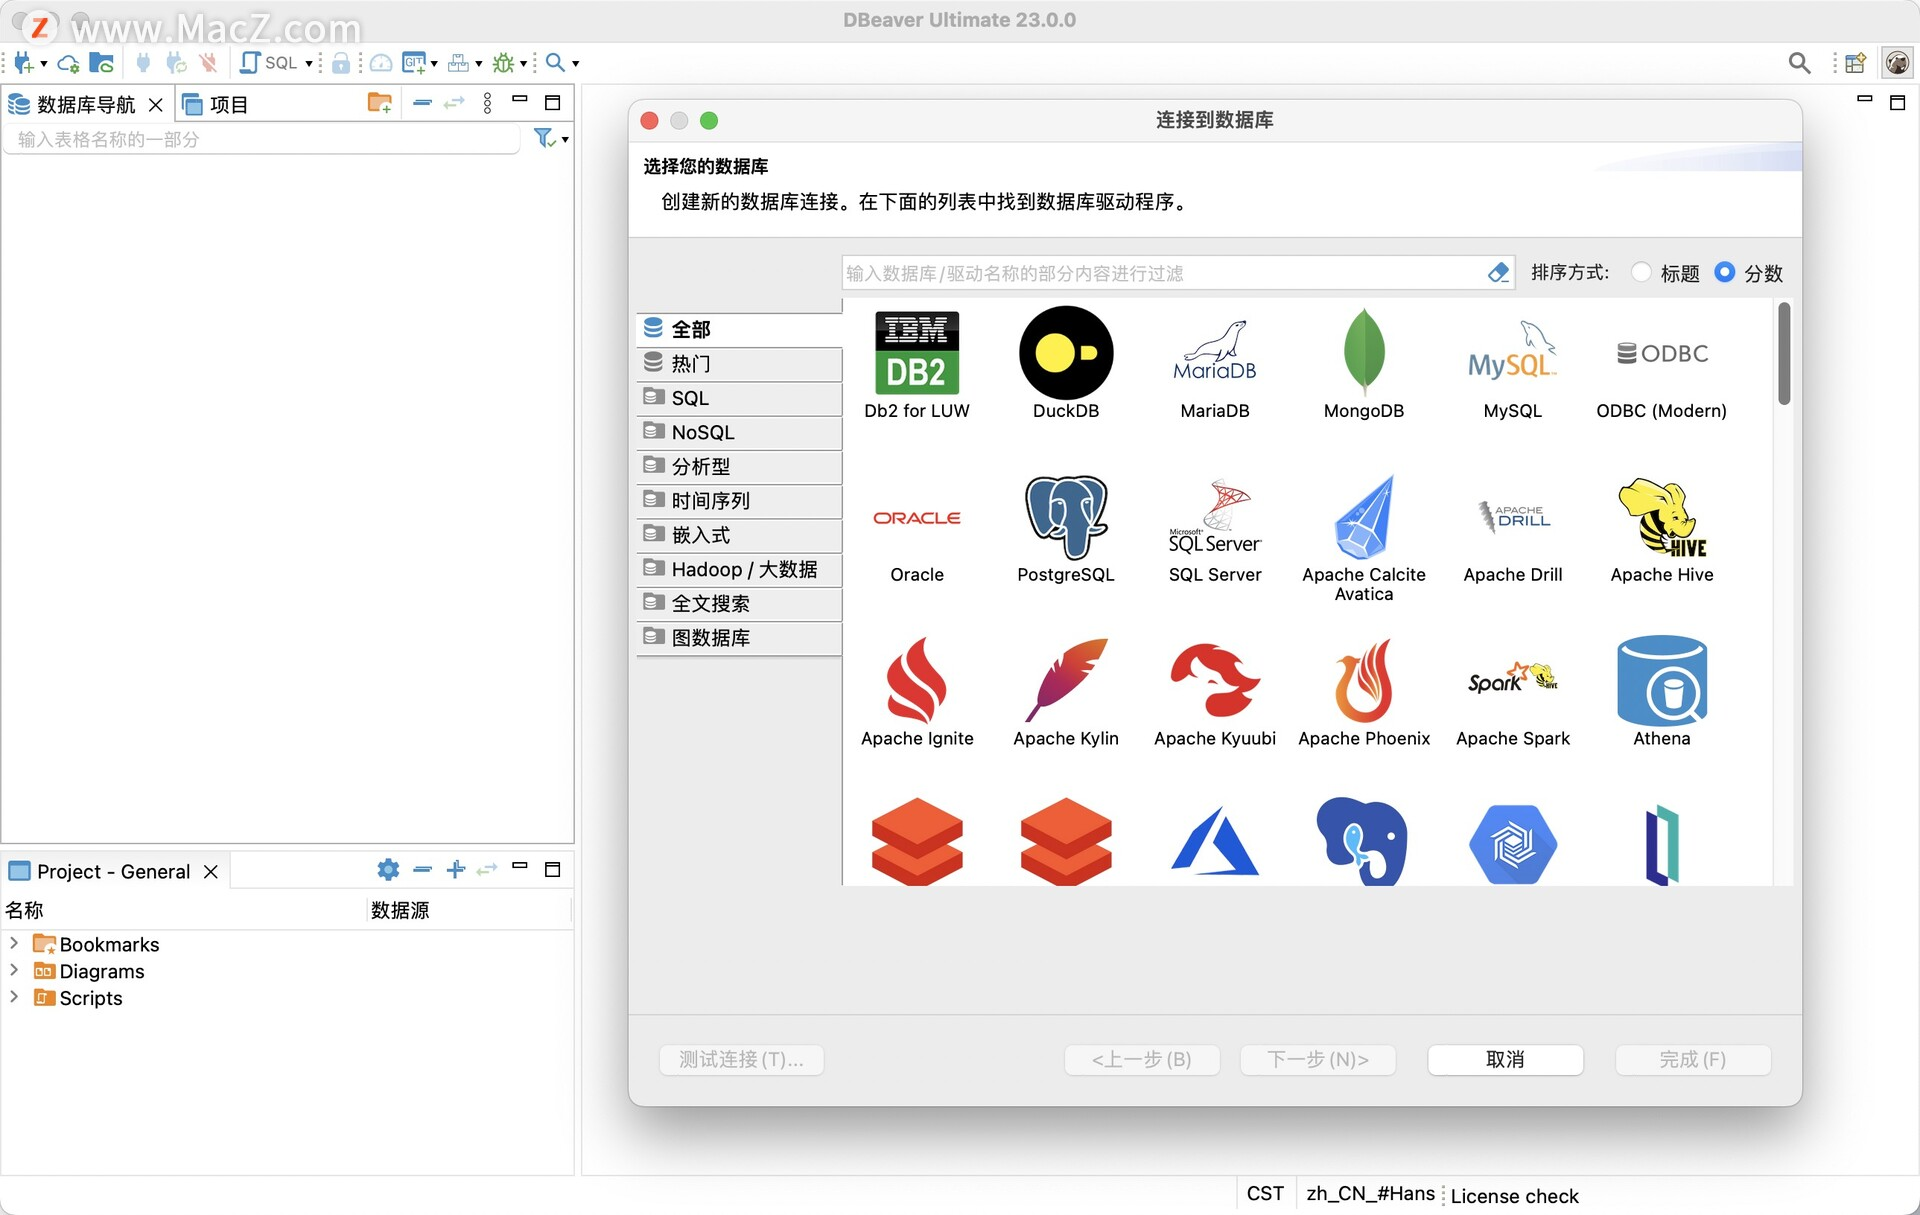Click the driver list vertical scrollbar
The image size is (1920, 1215).
pos(1784,355)
